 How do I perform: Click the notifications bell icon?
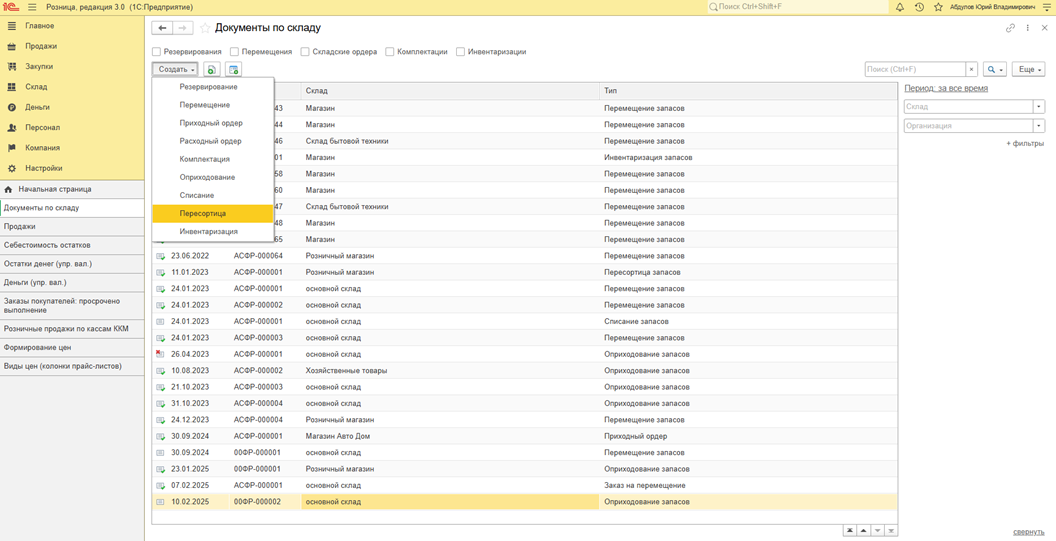899,7
